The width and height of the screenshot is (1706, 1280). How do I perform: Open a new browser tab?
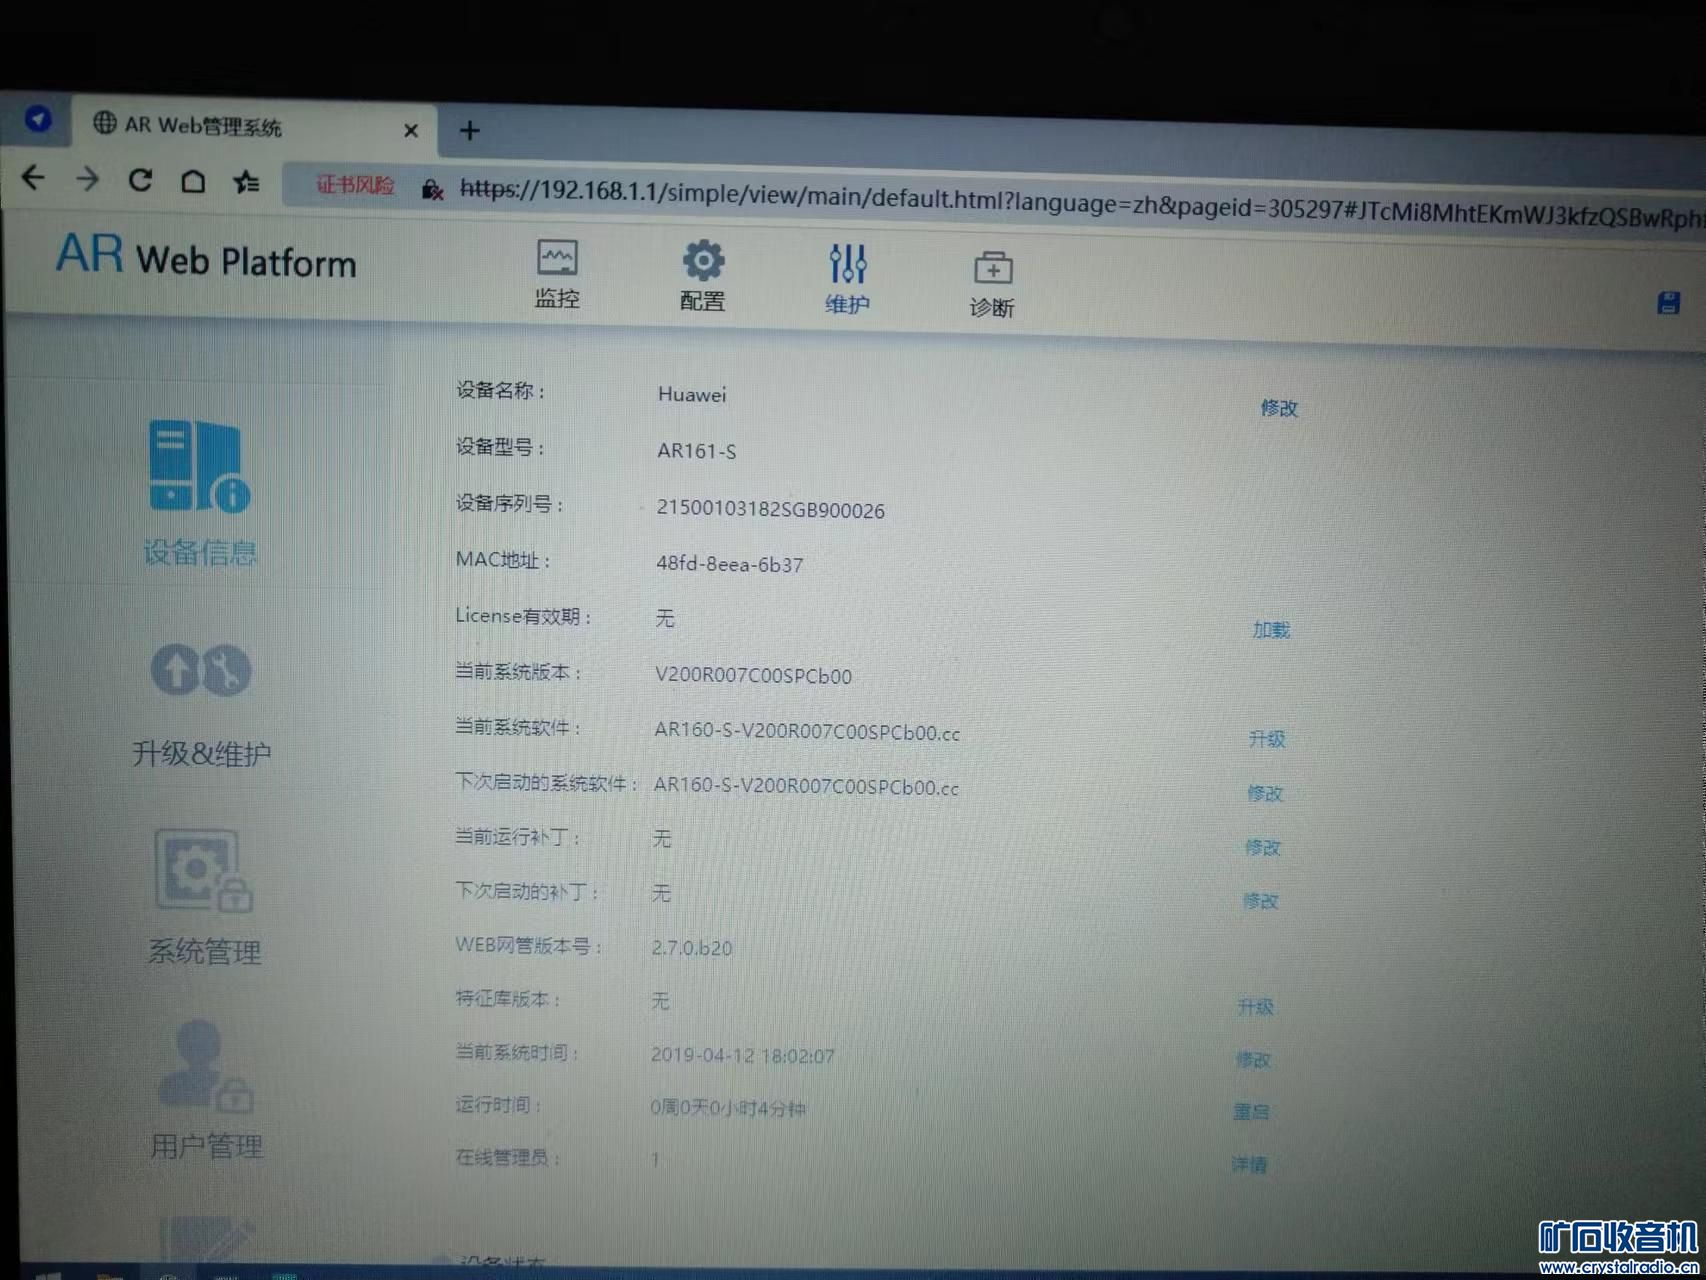pos(469,130)
